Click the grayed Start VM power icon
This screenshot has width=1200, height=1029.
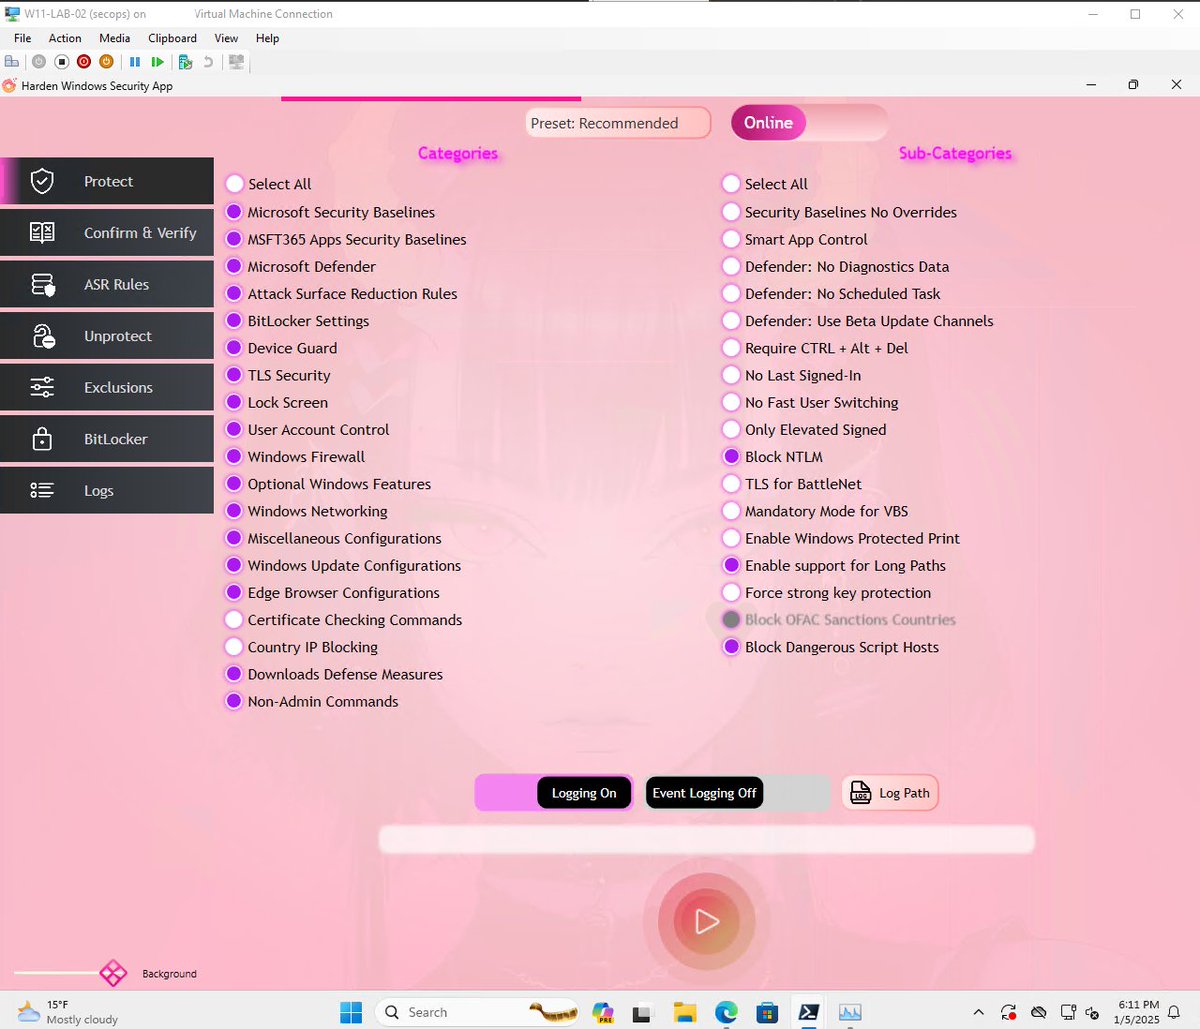tap(39, 62)
